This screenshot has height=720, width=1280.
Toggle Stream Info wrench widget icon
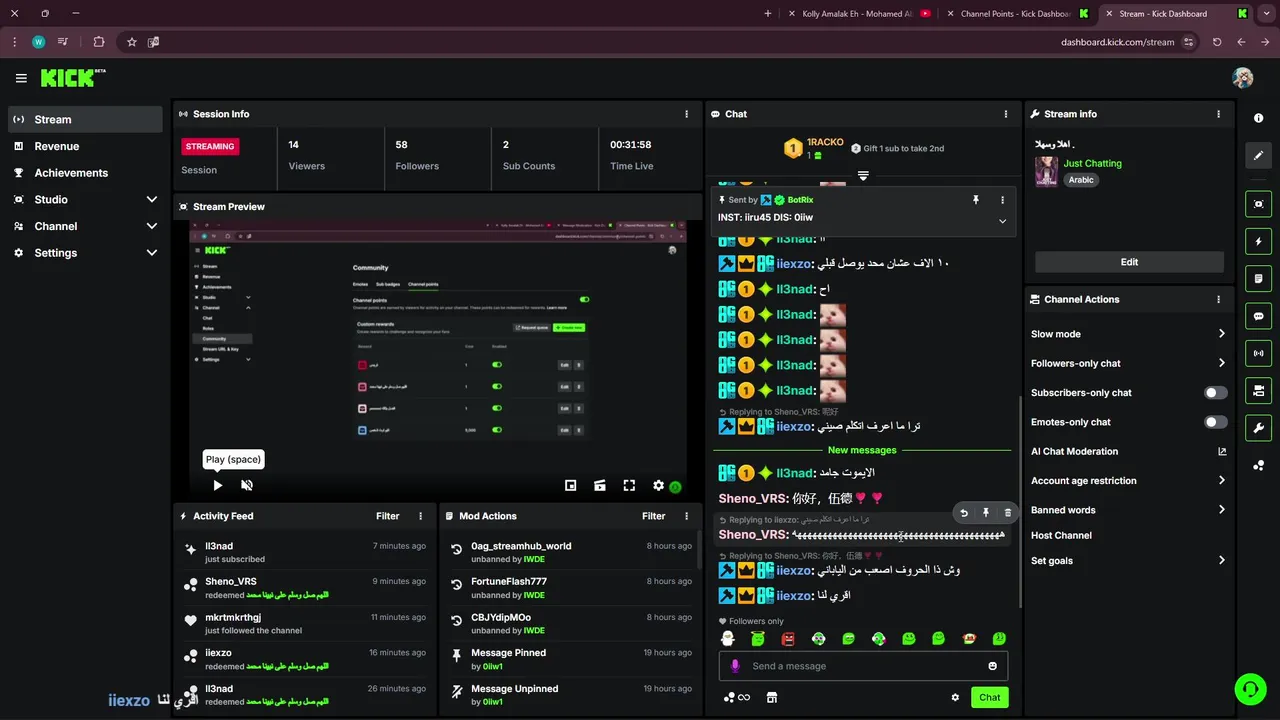[x=1258, y=428]
